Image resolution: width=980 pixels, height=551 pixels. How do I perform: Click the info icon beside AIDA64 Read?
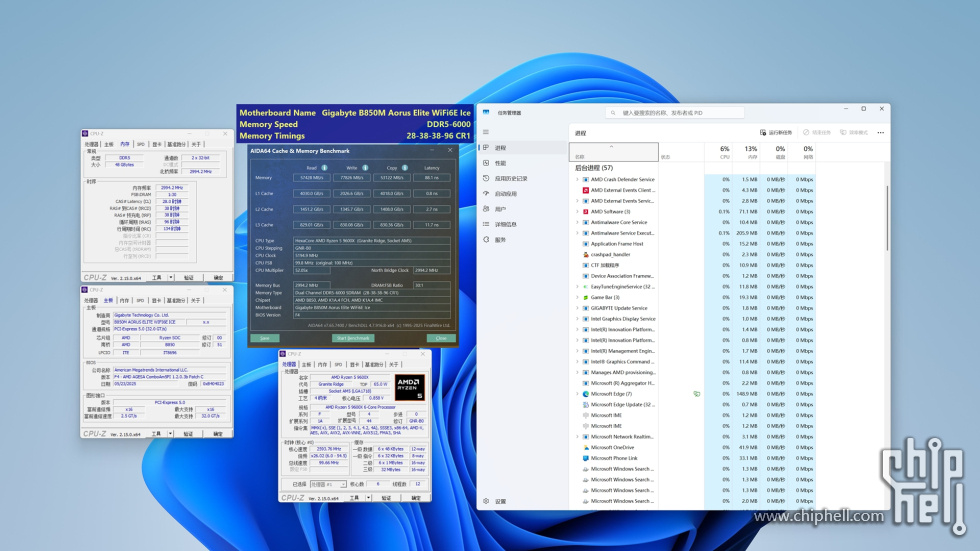pyautogui.click(x=324, y=167)
